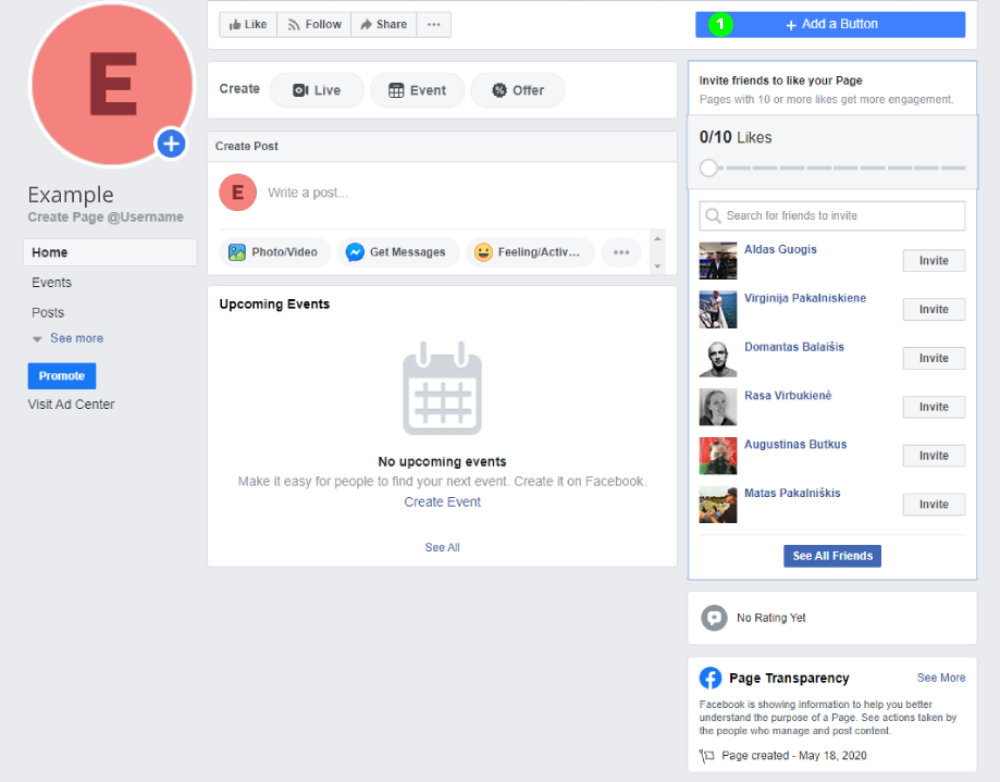The image size is (1000, 782).
Task: Open the Posts section
Action: (x=47, y=312)
